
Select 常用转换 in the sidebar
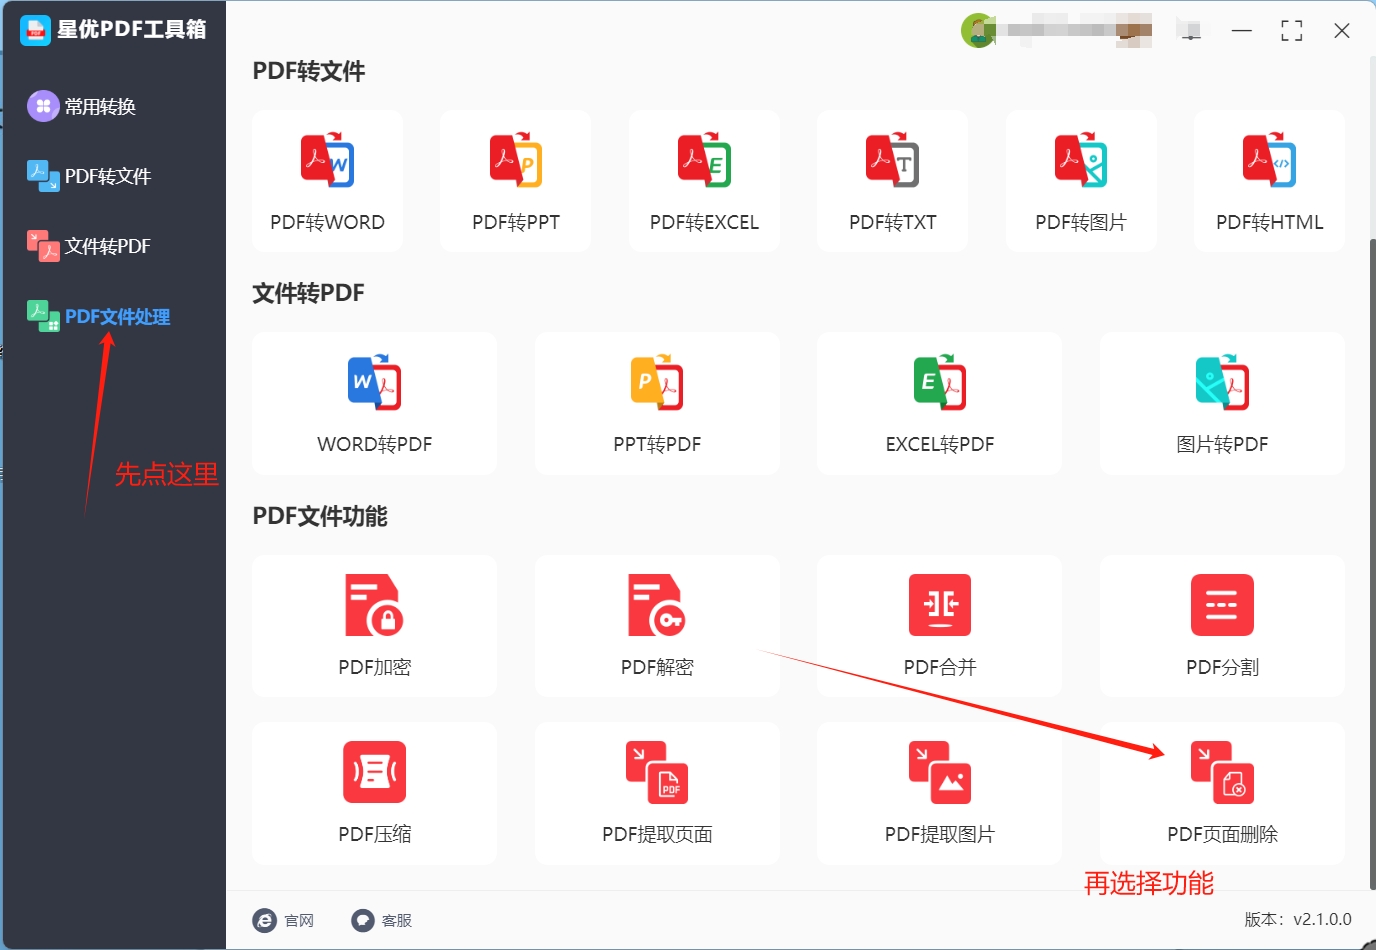coord(82,106)
